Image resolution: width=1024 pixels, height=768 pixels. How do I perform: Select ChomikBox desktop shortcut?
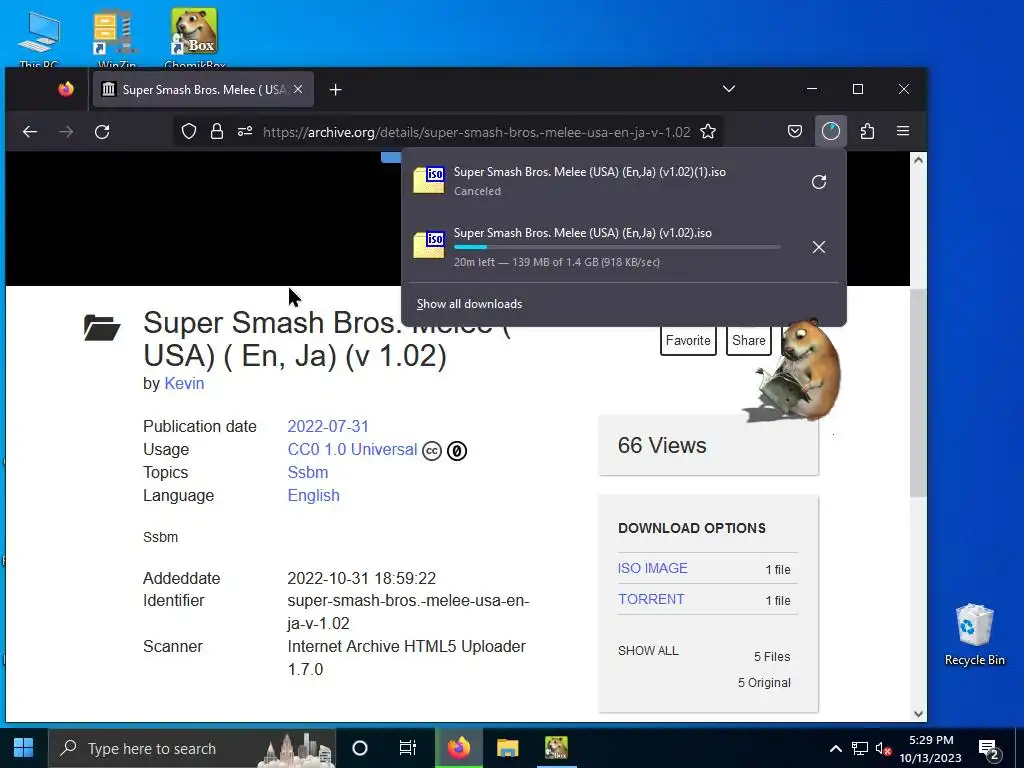tap(195, 39)
